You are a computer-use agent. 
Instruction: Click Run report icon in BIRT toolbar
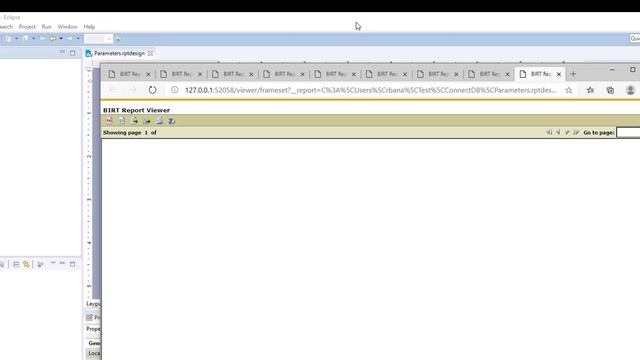pyautogui.click(x=122, y=121)
